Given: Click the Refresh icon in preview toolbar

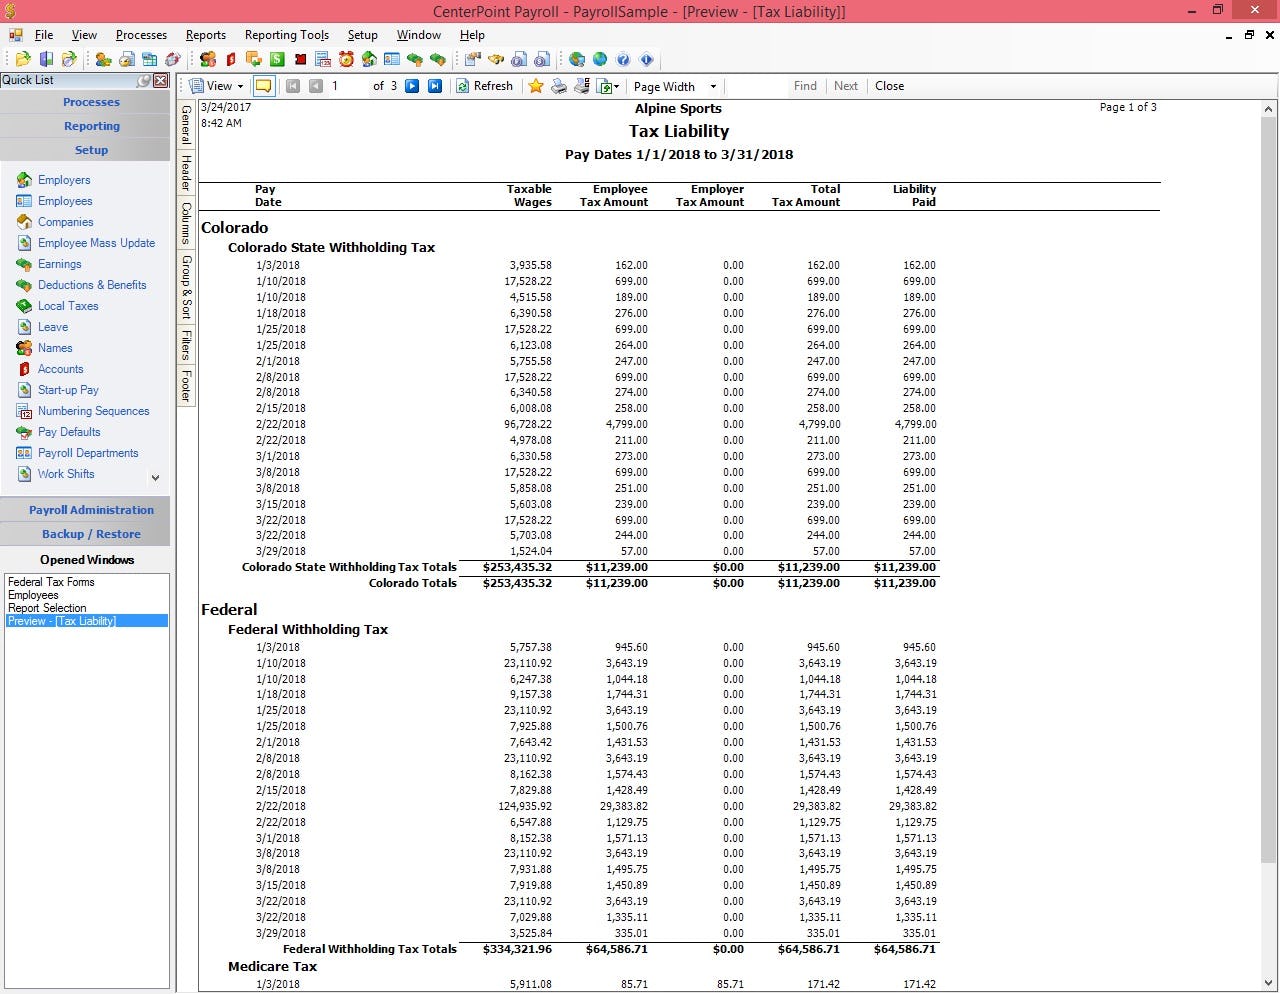Looking at the screenshot, I should click(x=485, y=86).
